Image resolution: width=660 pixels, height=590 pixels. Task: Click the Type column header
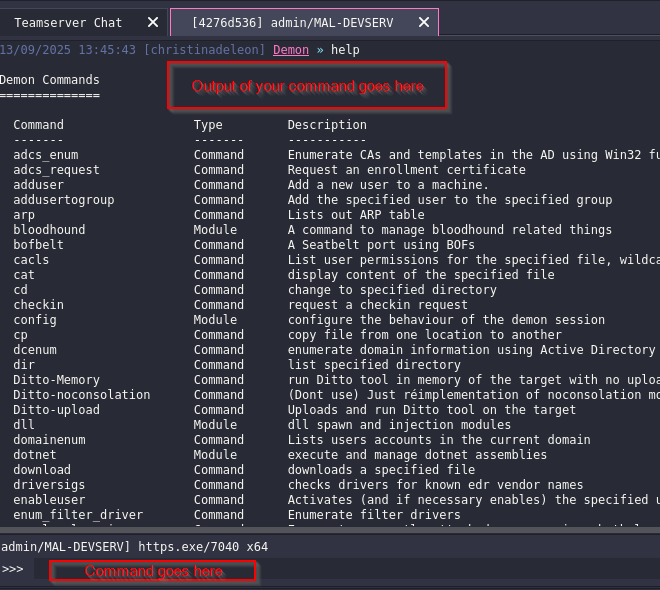[x=208, y=125]
